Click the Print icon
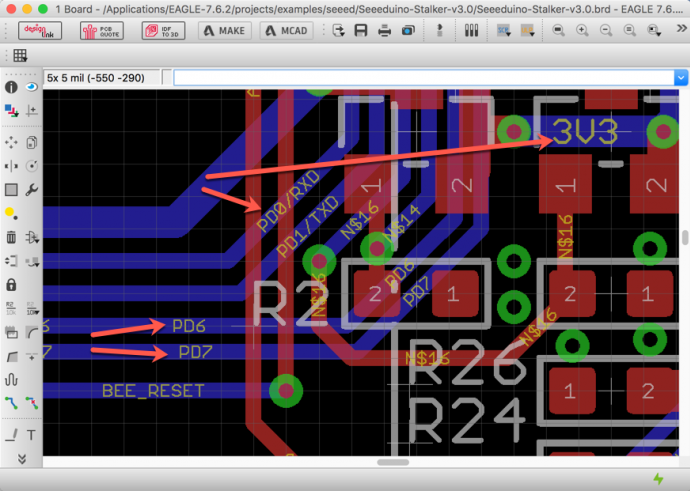The height and width of the screenshot is (491, 690). pyautogui.click(x=384, y=30)
